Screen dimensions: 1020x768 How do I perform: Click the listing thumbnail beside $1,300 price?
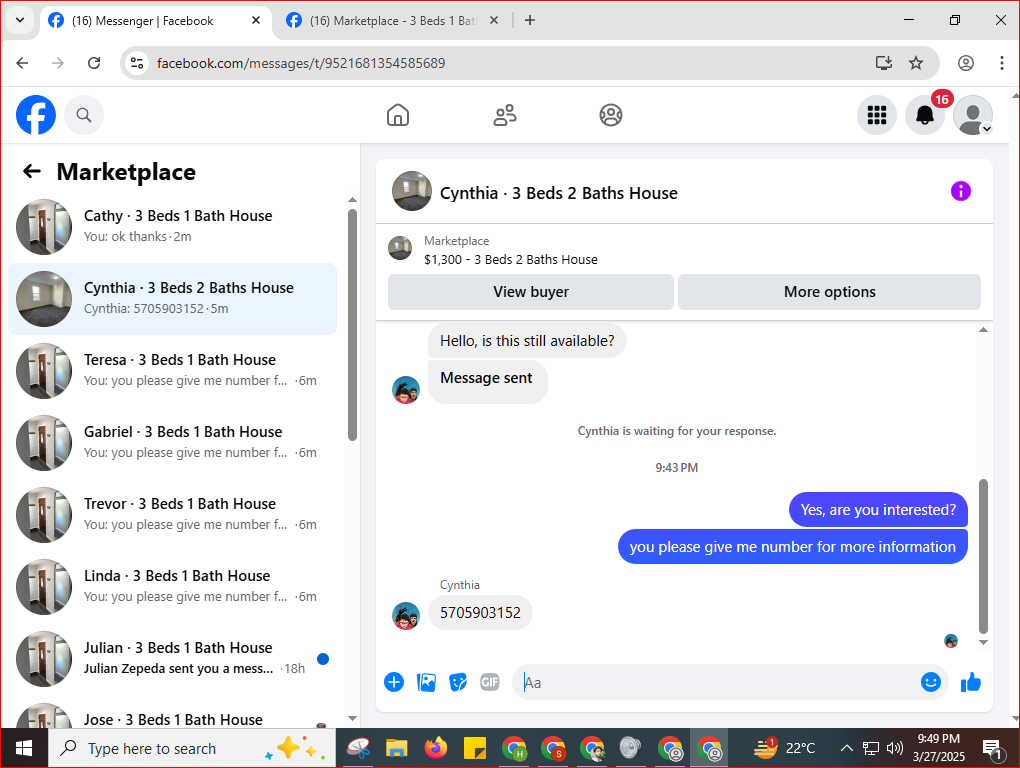click(400, 248)
